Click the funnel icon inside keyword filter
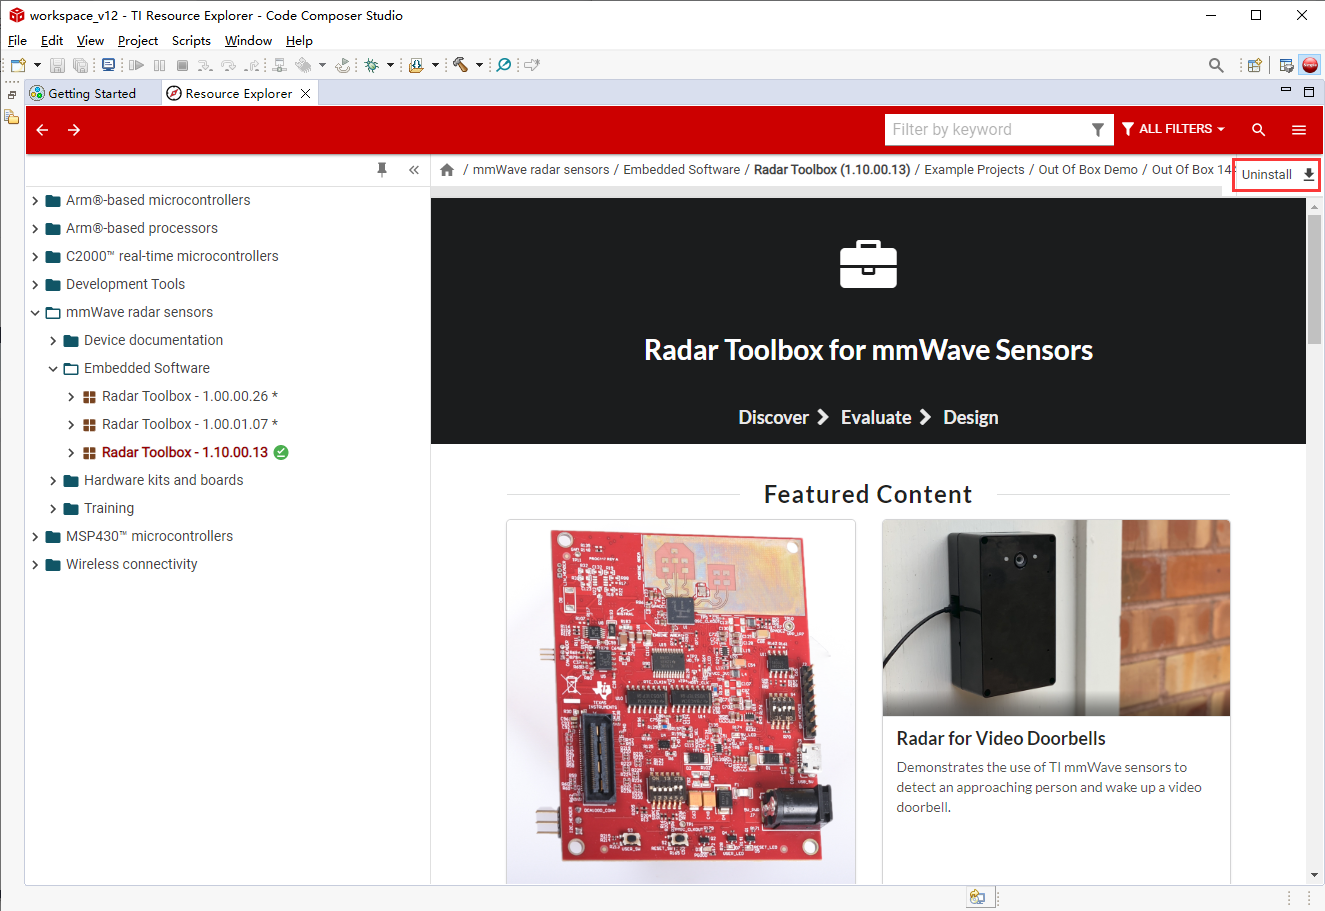 (x=1098, y=130)
